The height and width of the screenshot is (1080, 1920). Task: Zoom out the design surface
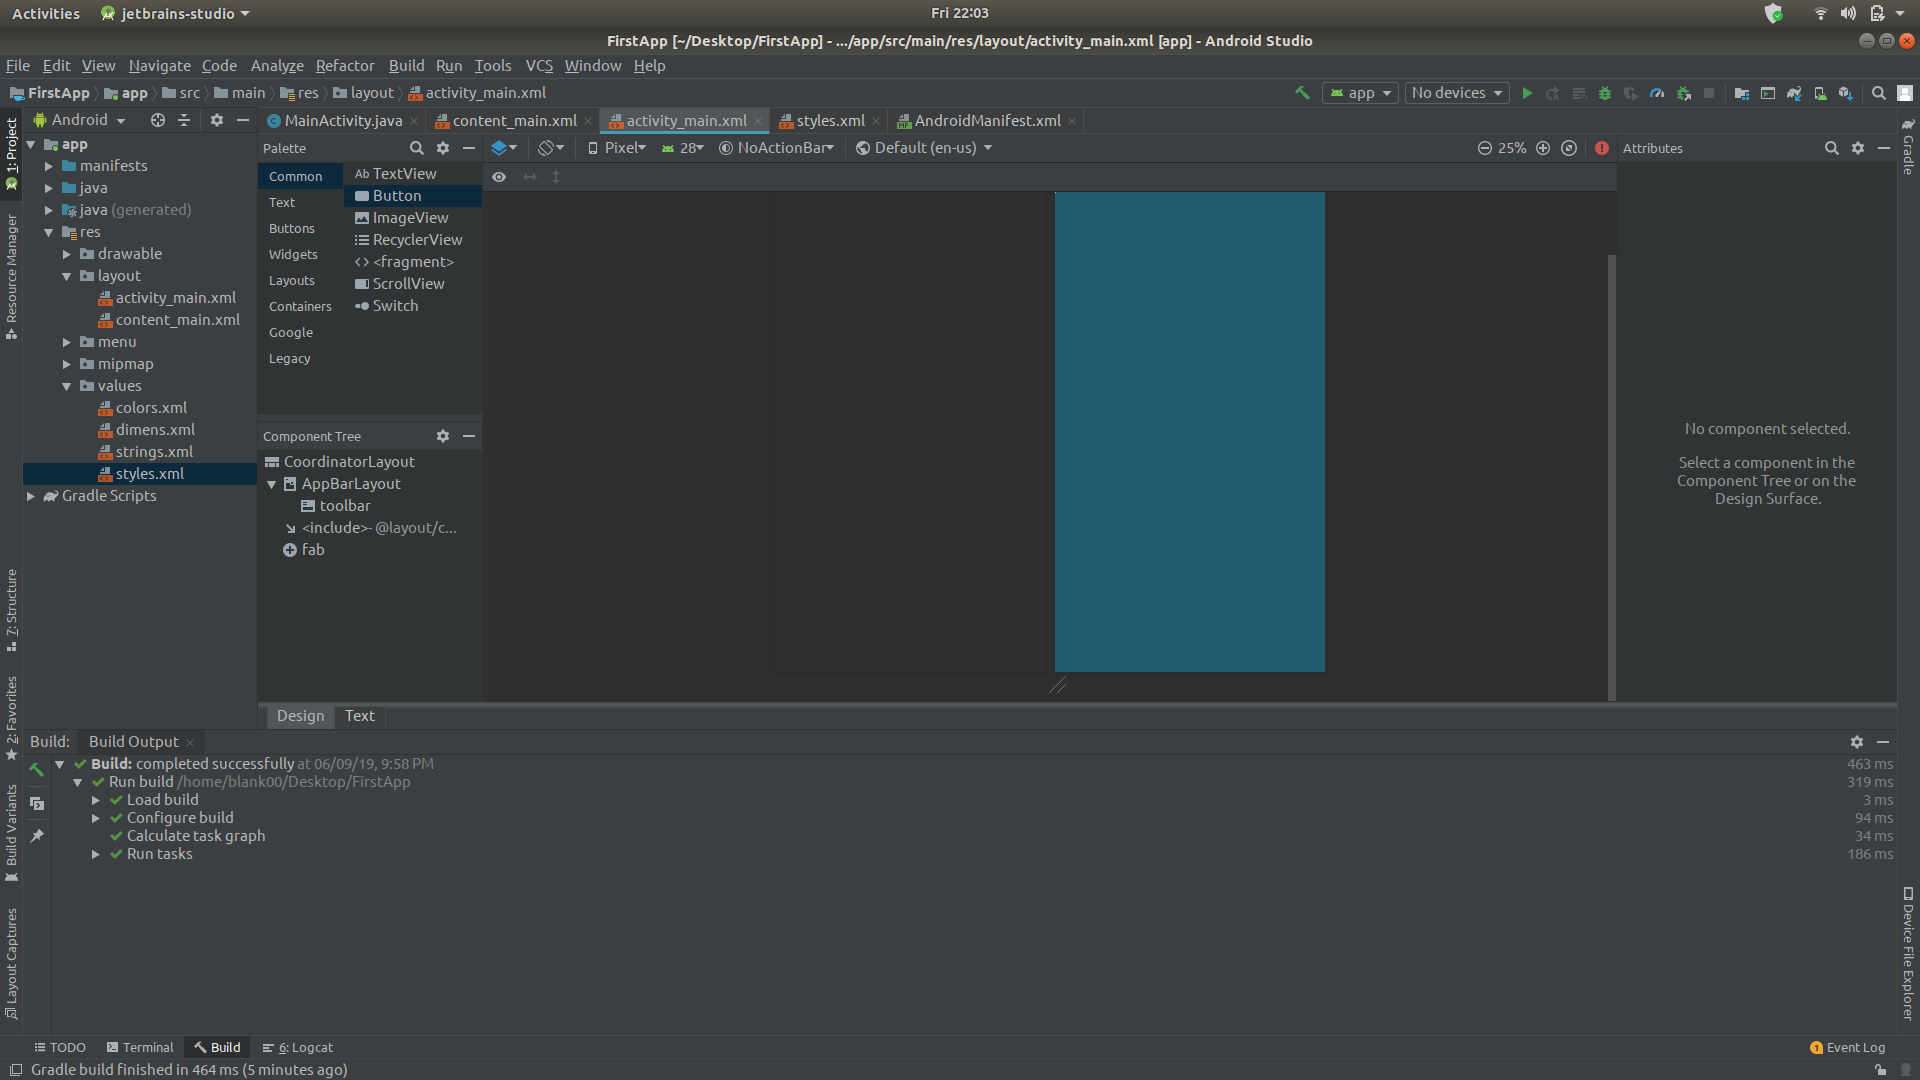point(1485,148)
